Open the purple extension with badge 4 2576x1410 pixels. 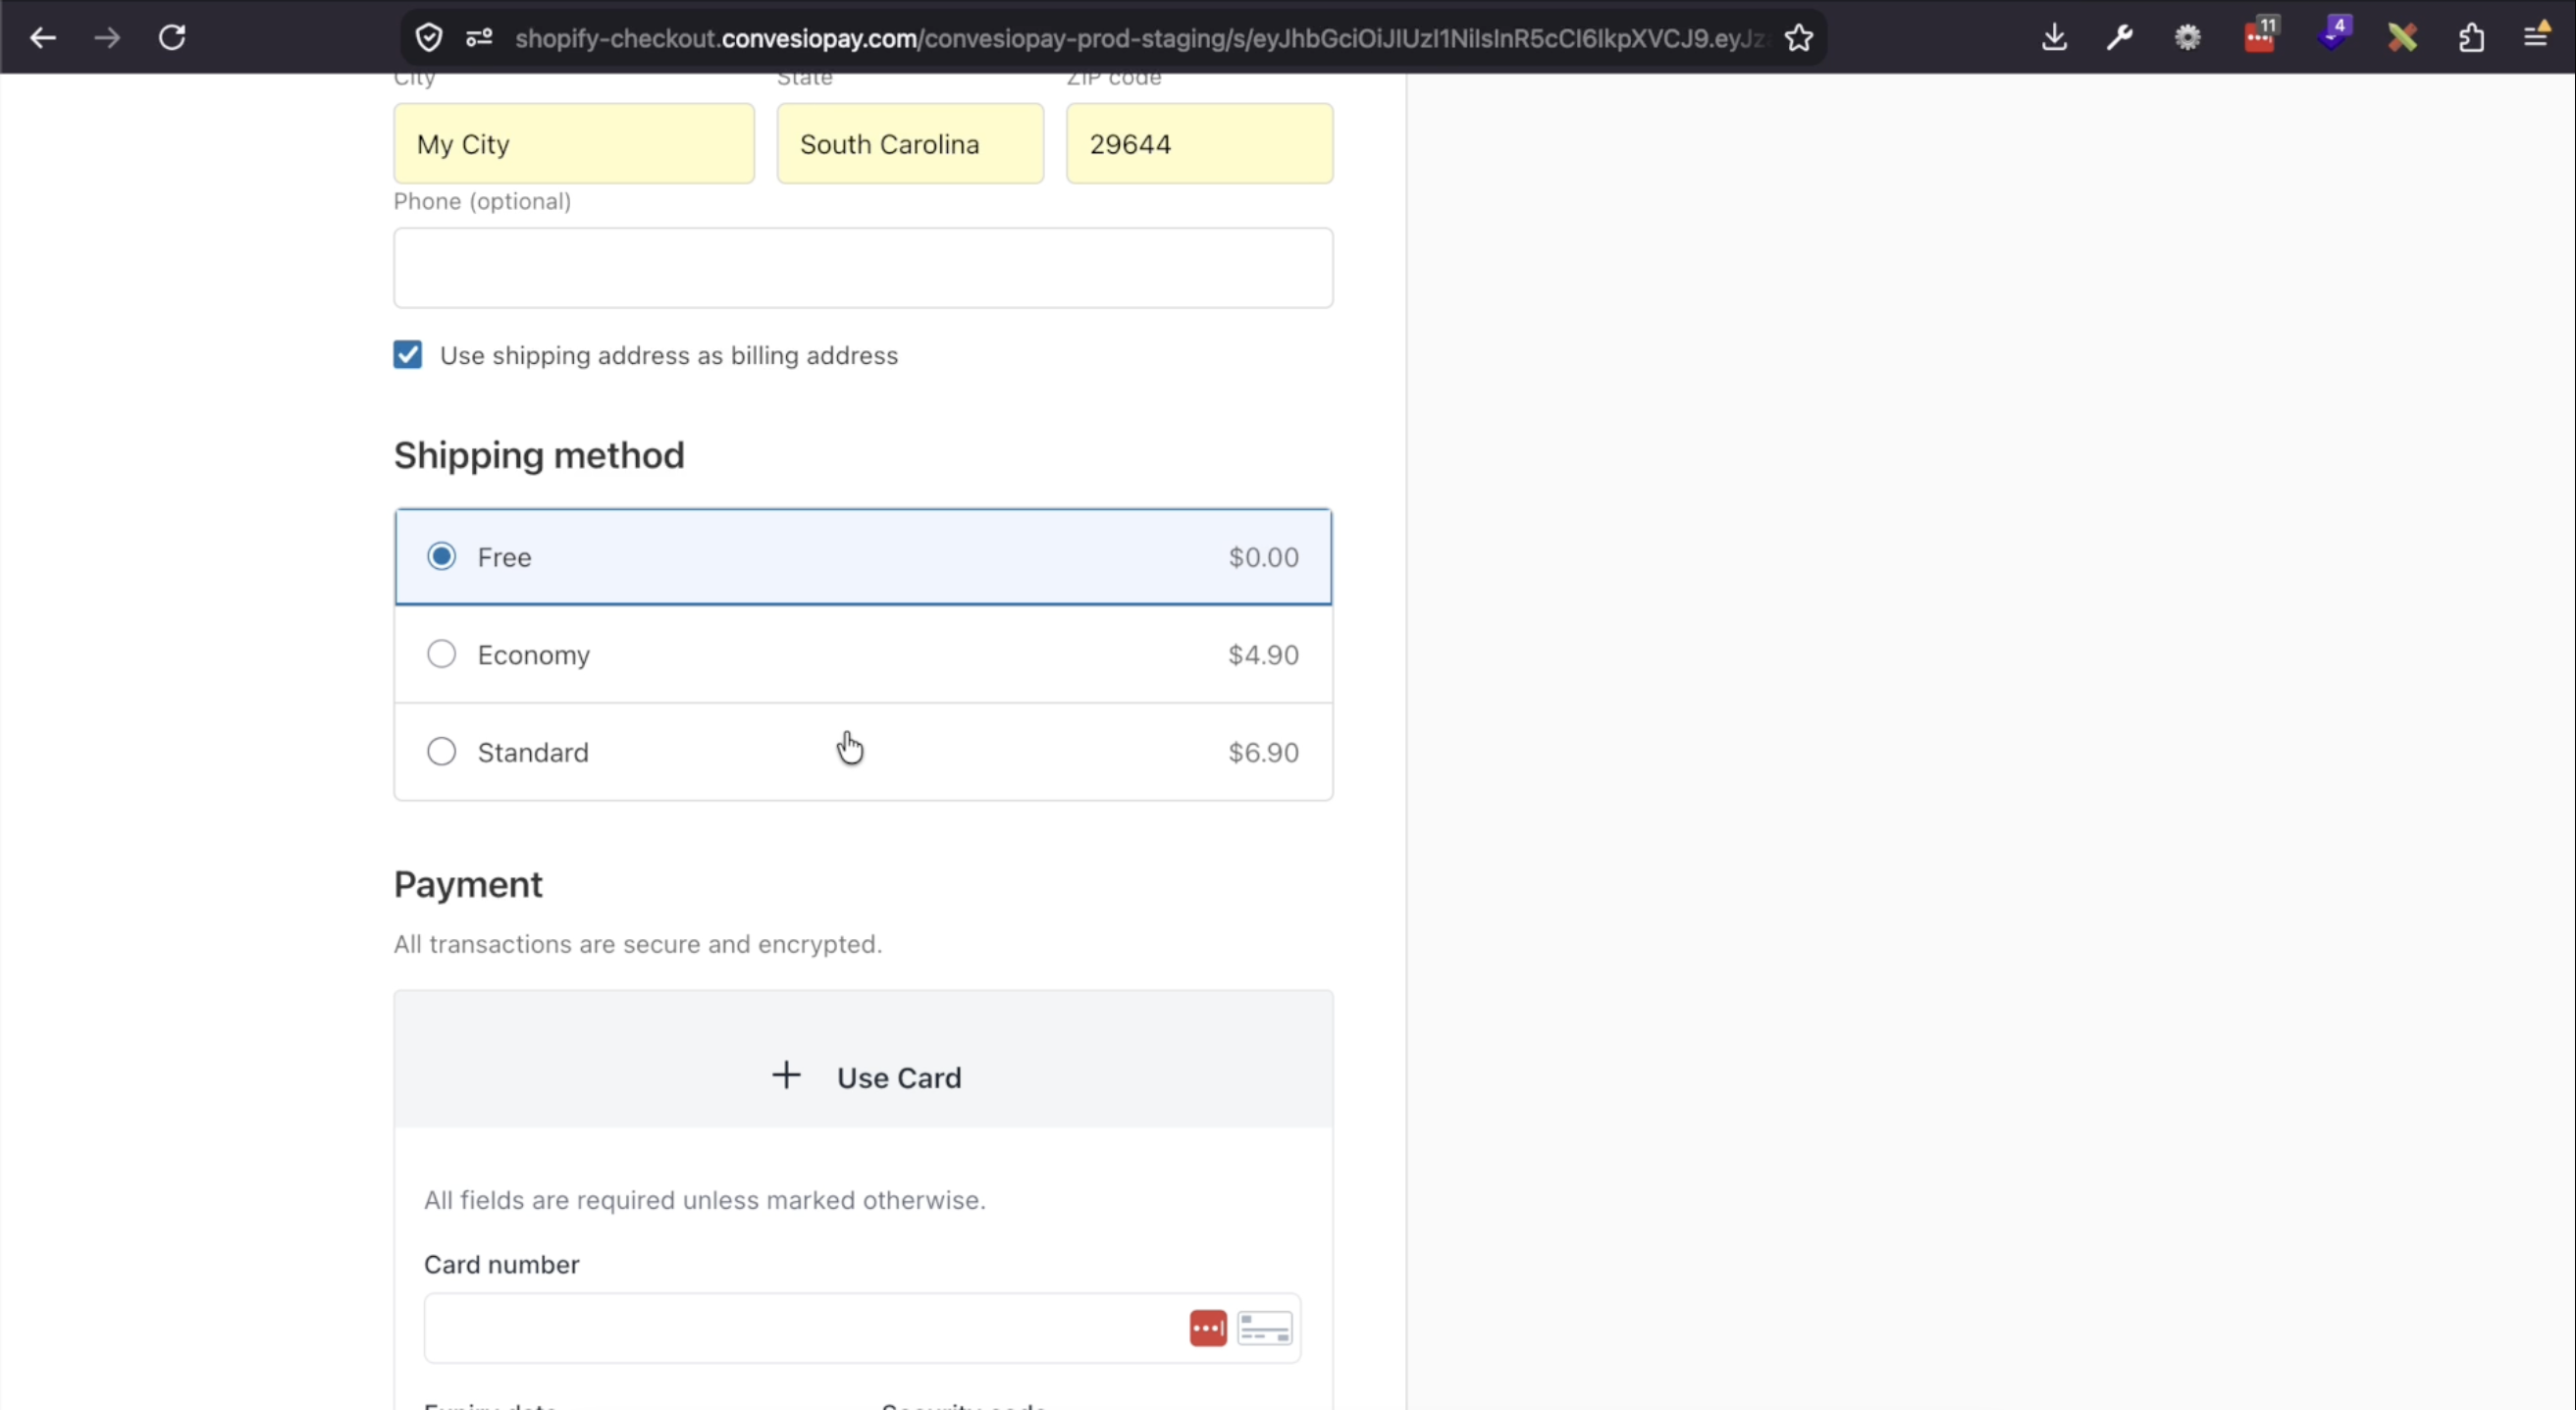(x=2333, y=34)
